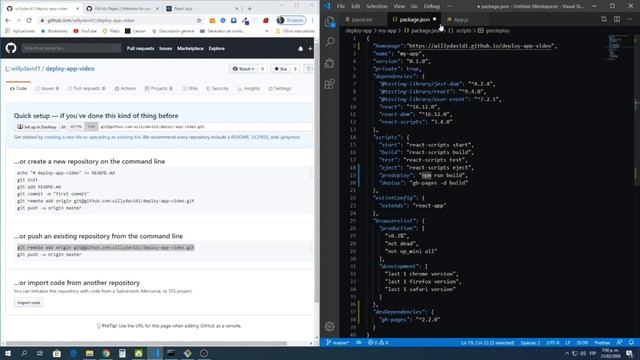The height and width of the screenshot is (360, 640).
Task: Open Pull requests in the GitHub header
Action: point(140,49)
